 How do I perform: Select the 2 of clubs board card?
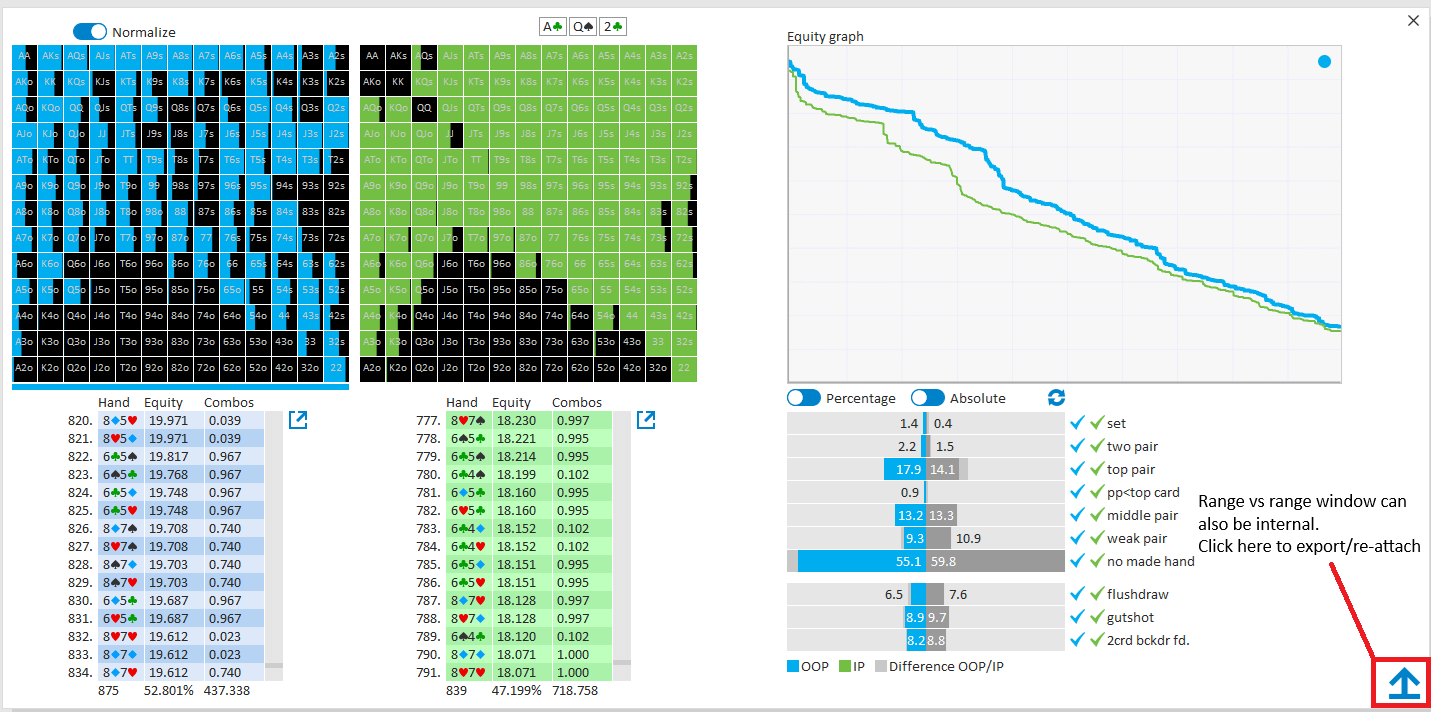(x=612, y=27)
